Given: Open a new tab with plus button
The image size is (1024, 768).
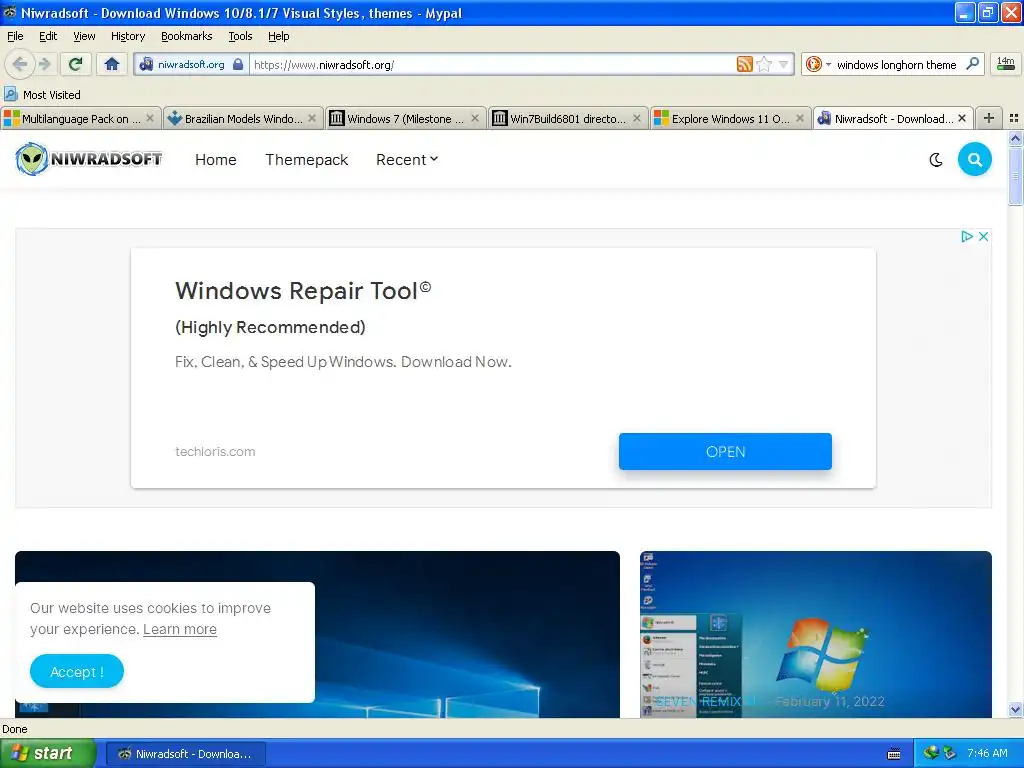Looking at the screenshot, I should (989, 118).
